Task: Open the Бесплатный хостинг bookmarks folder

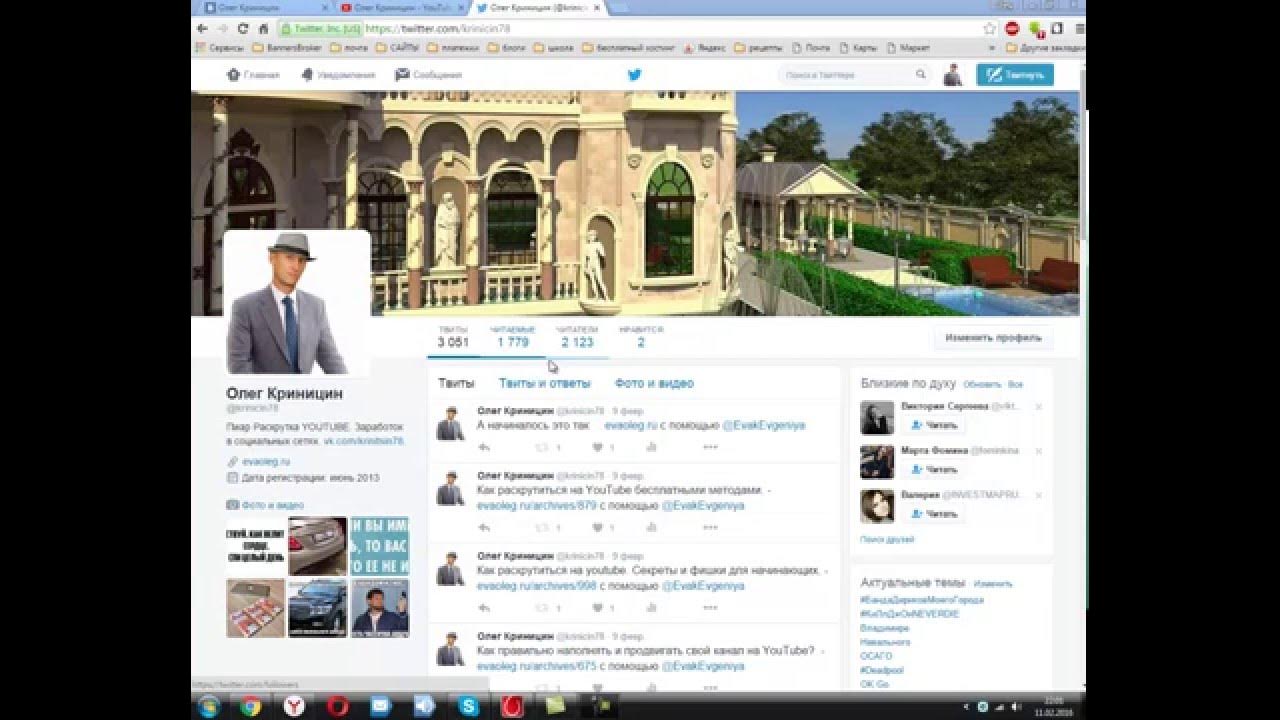Action: pyautogui.click(x=628, y=47)
